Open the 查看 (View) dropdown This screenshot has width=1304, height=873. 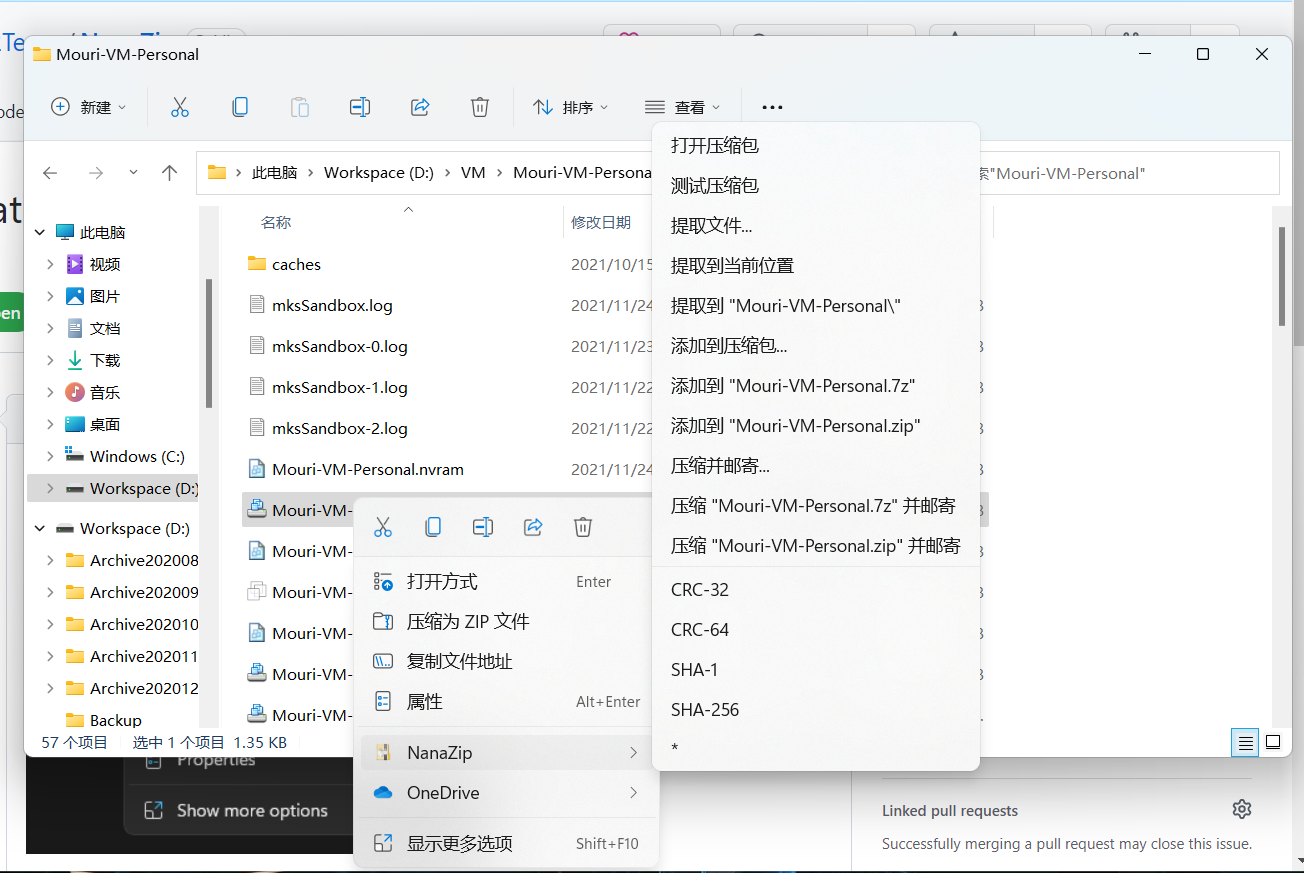coord(683,107)
